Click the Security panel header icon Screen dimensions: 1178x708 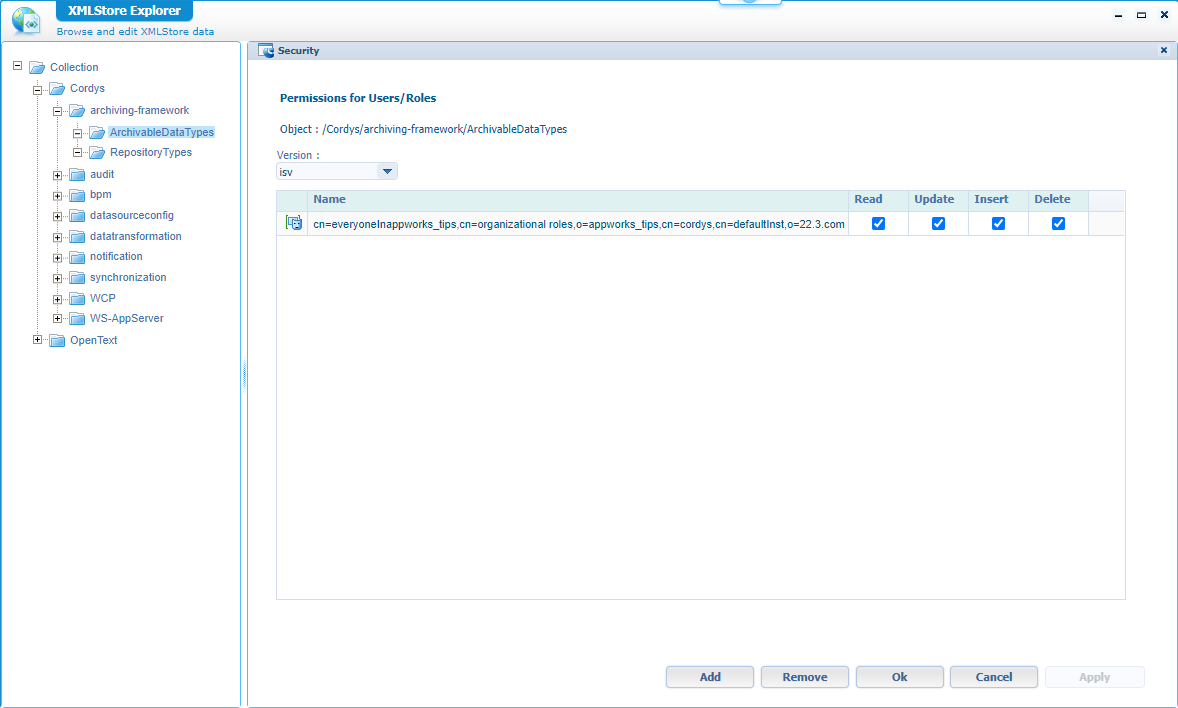[x=266, y=50]
